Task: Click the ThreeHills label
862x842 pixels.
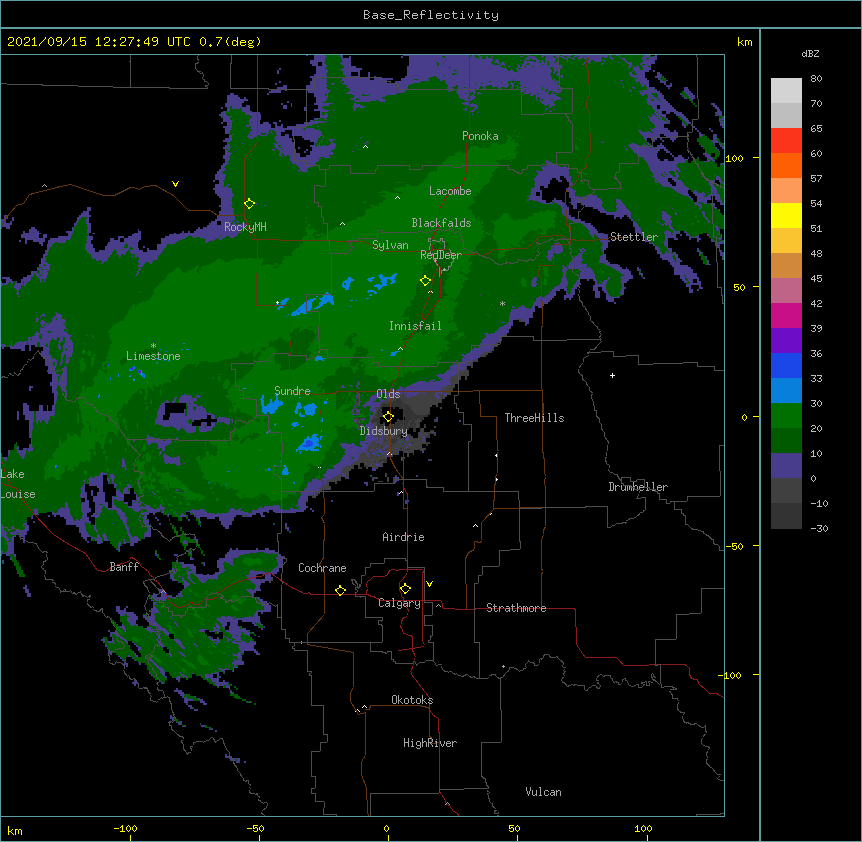Action: [534, 418]
